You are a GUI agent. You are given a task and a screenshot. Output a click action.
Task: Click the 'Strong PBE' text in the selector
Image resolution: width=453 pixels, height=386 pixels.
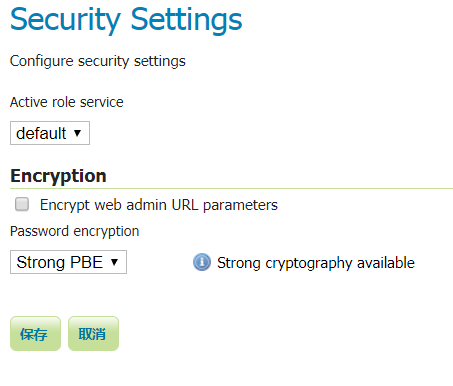tap(60, 262)
